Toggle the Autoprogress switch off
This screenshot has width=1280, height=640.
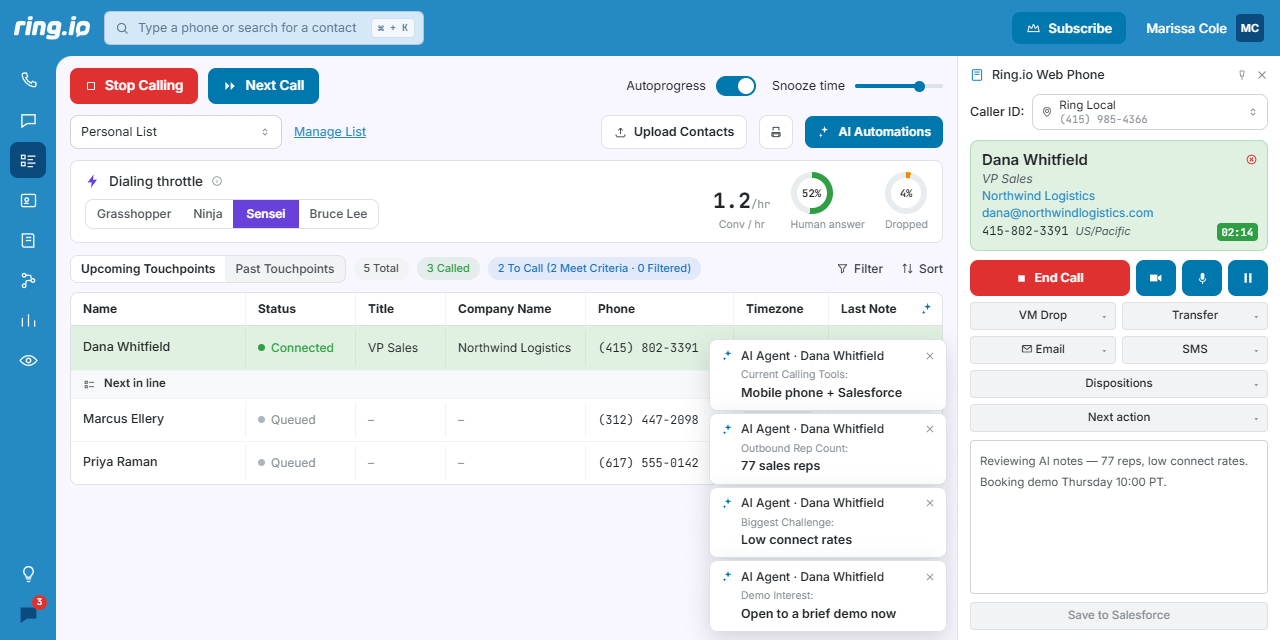tap(736, 86)
